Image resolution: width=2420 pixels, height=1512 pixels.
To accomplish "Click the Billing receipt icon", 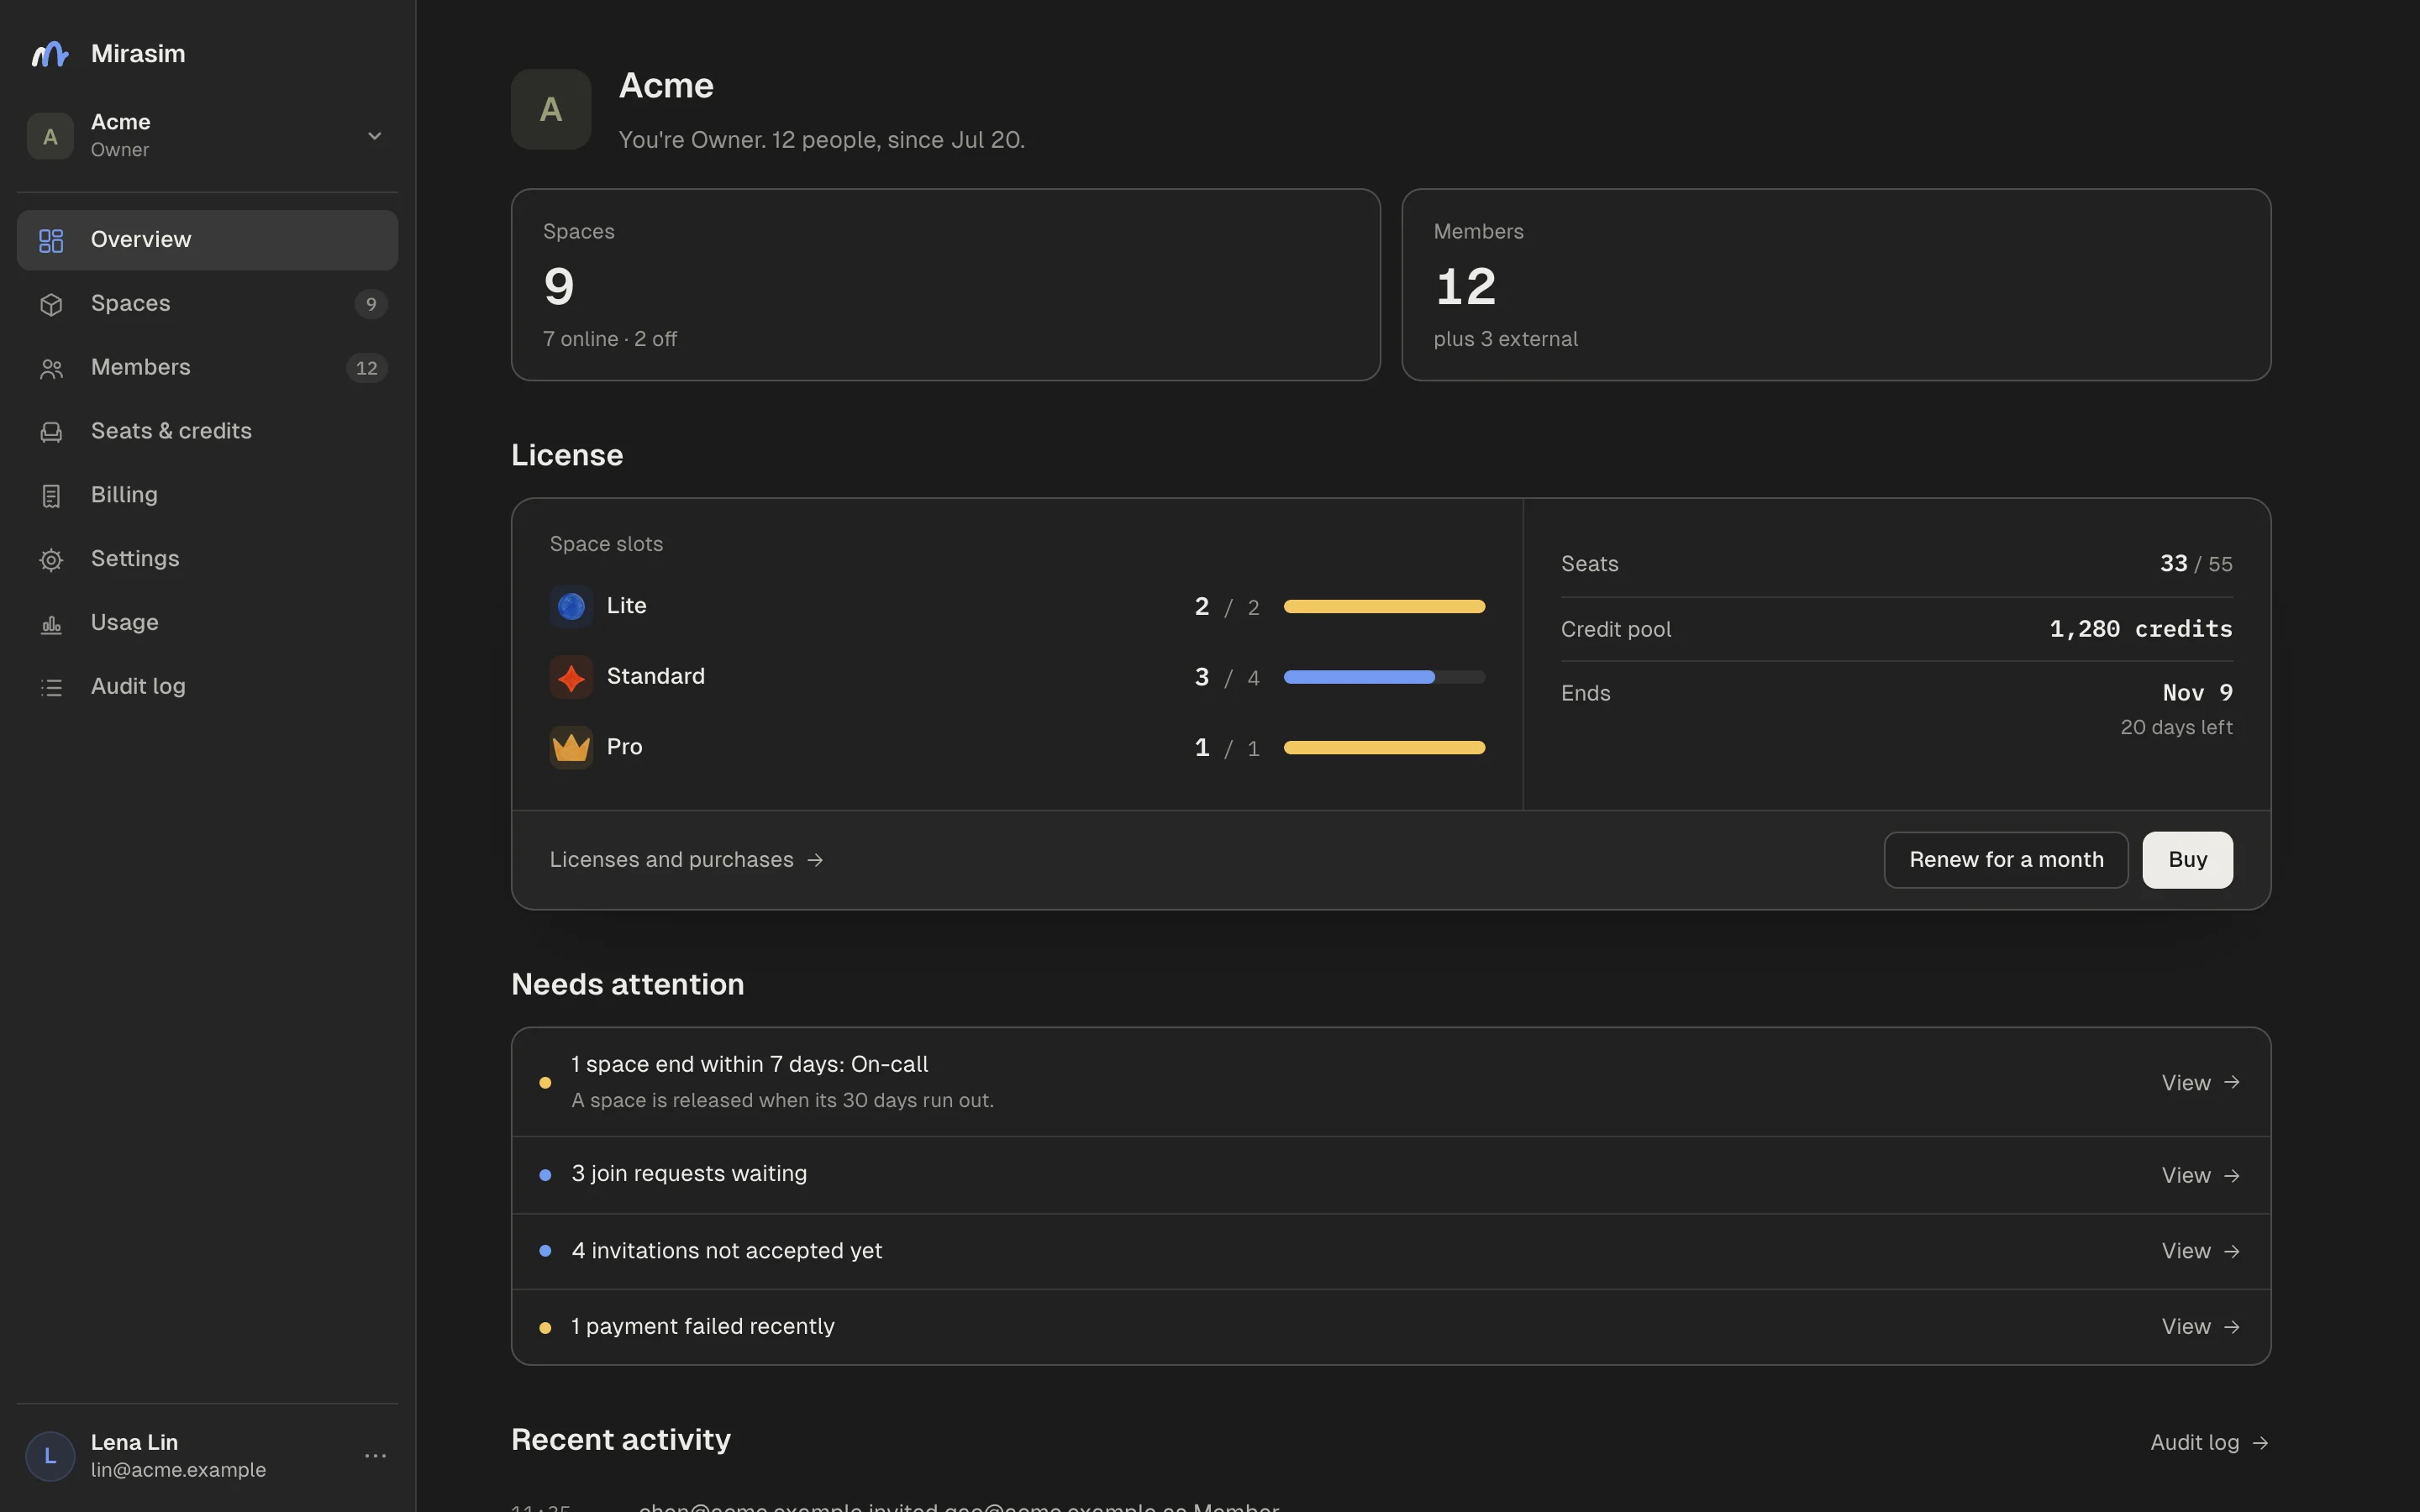I will (51, 496).
